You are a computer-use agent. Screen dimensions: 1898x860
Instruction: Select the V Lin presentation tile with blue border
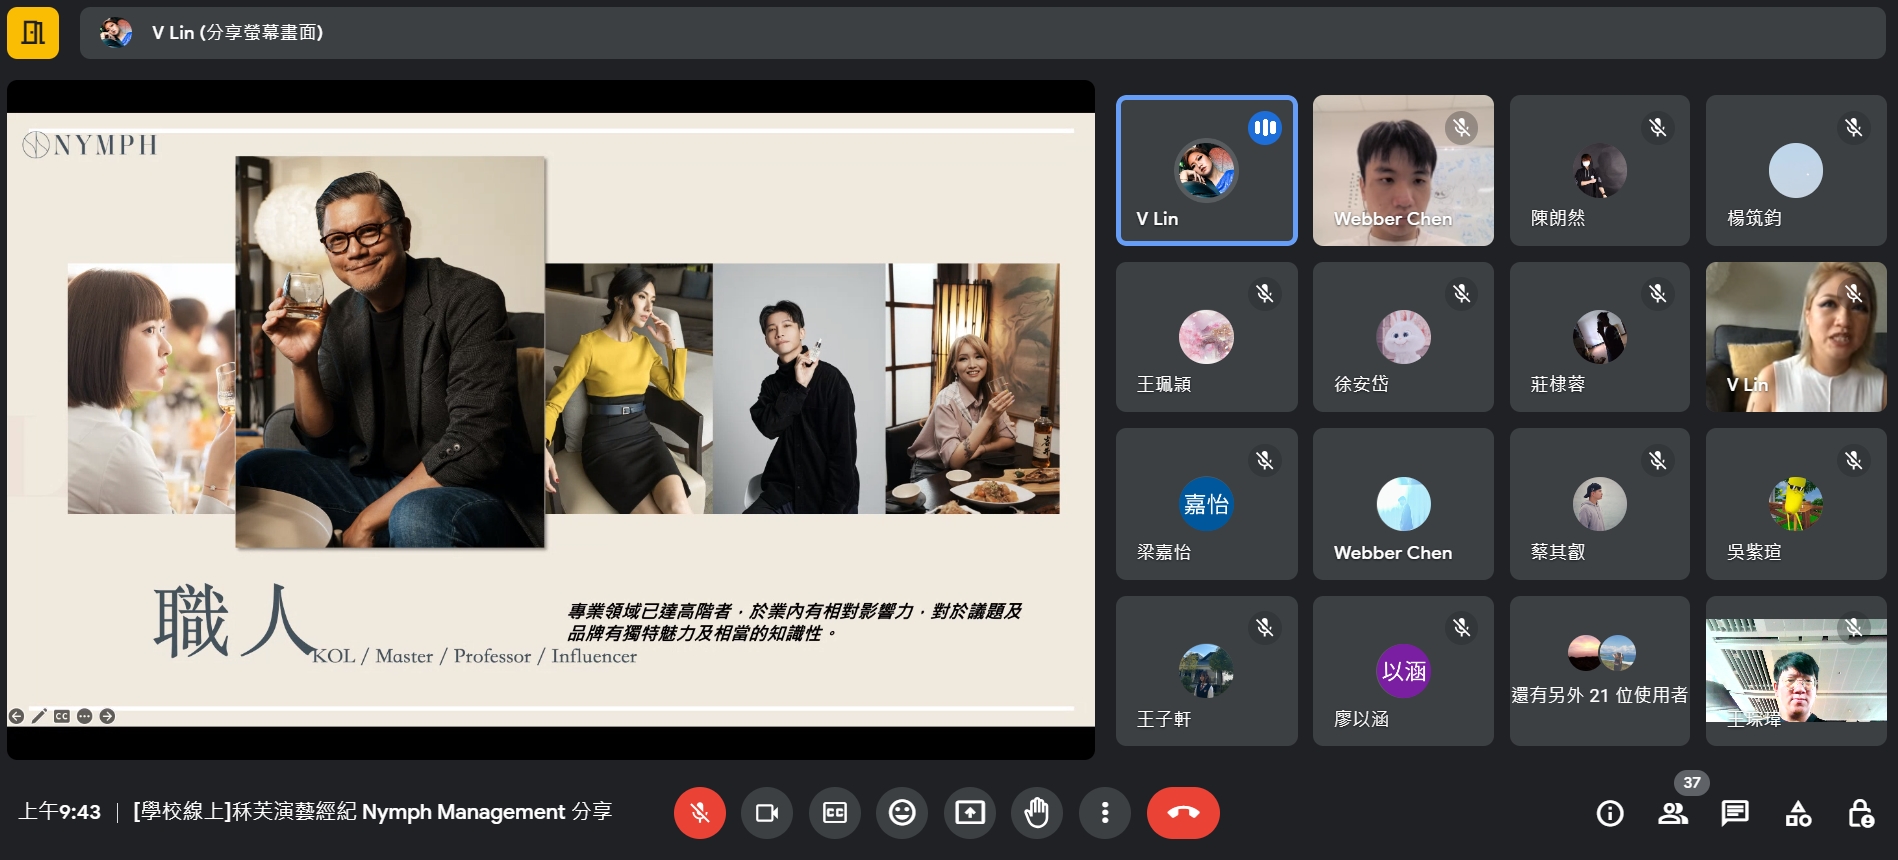[x=1206, y=170]
